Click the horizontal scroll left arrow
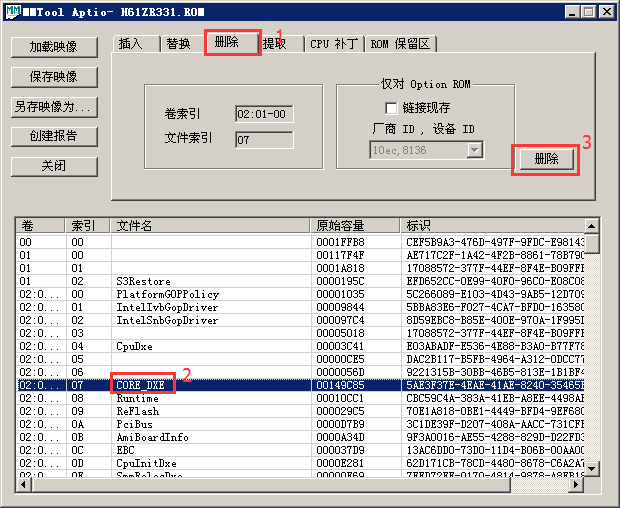This screenshot has height=508, width=620. click(24, 484)
